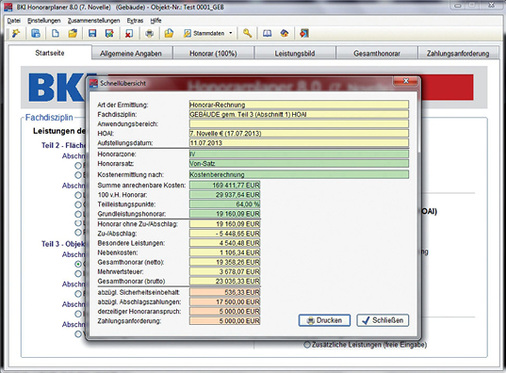Click the selected radio button under Teil 3
This screenshot has height=373, width=506.
coord(78,264)
